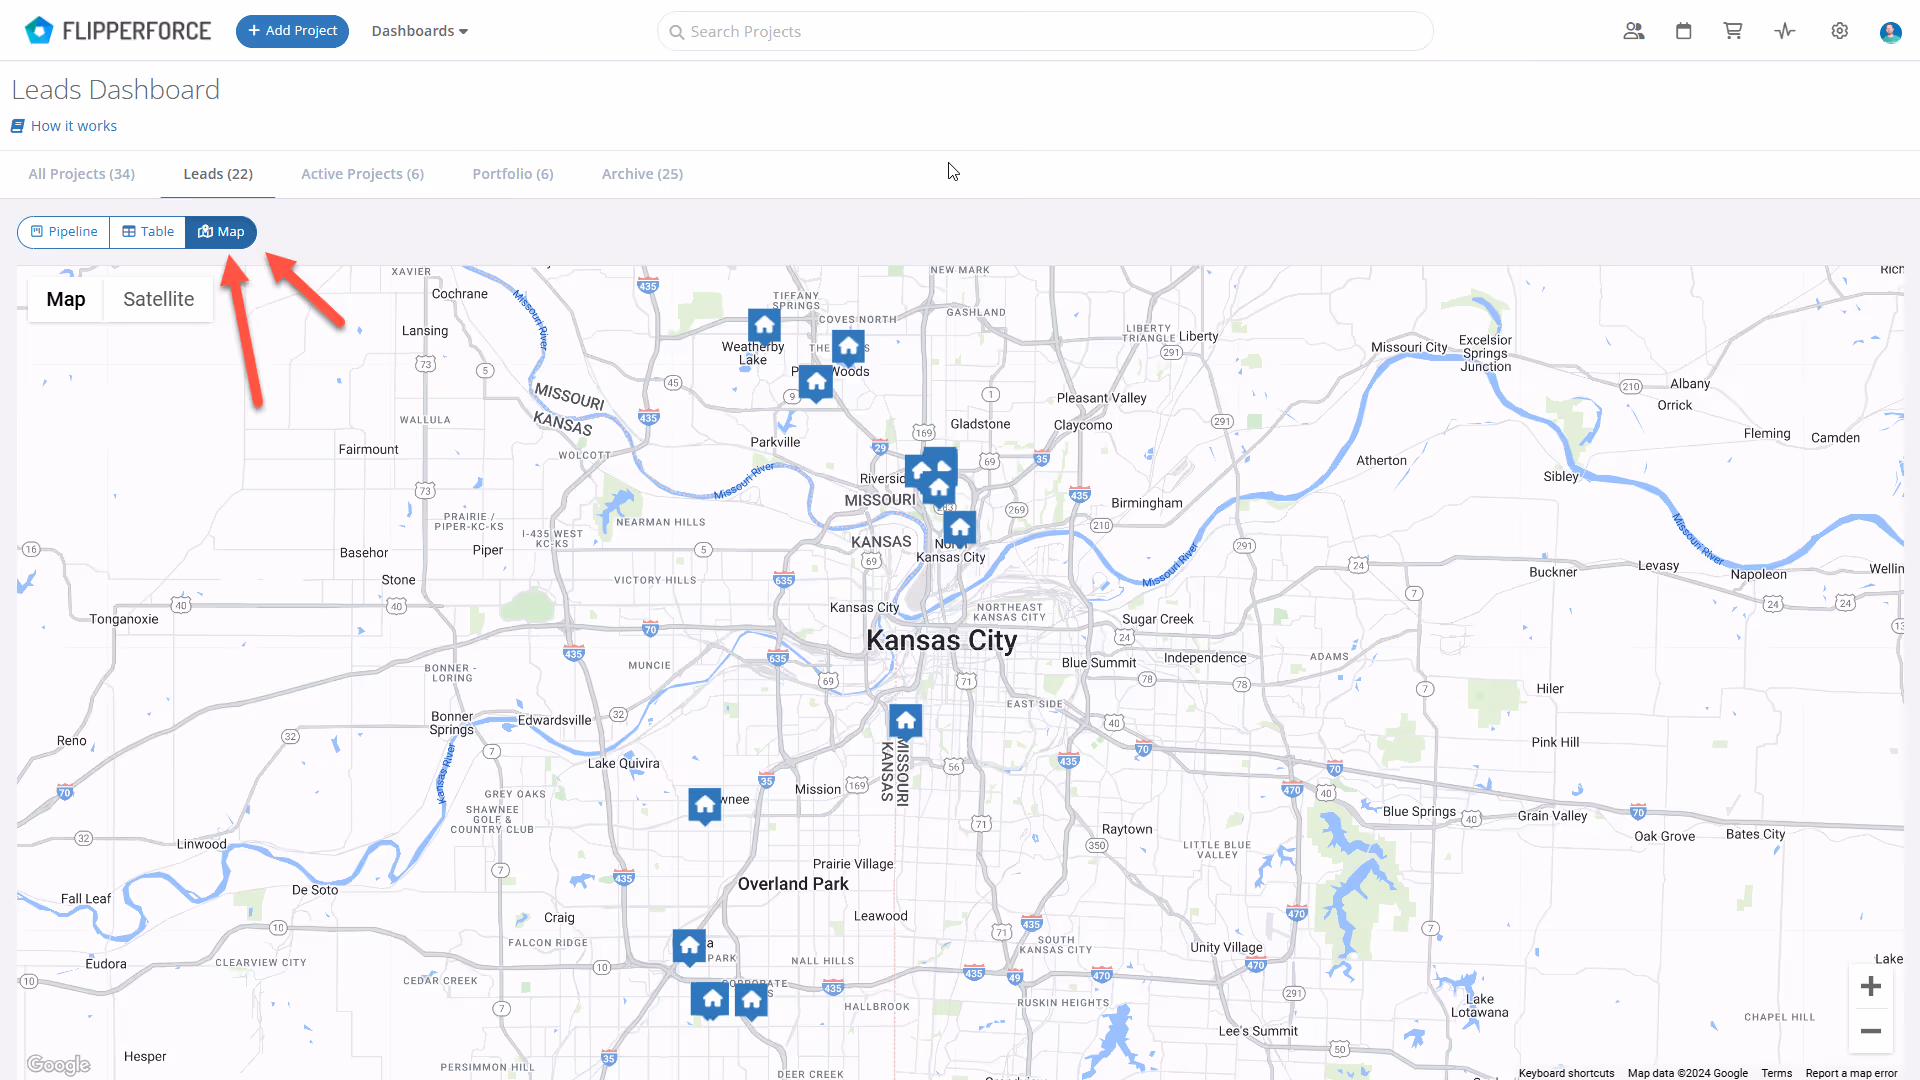
Task: Switch to Satellite imagery
Action: point(158,299)
